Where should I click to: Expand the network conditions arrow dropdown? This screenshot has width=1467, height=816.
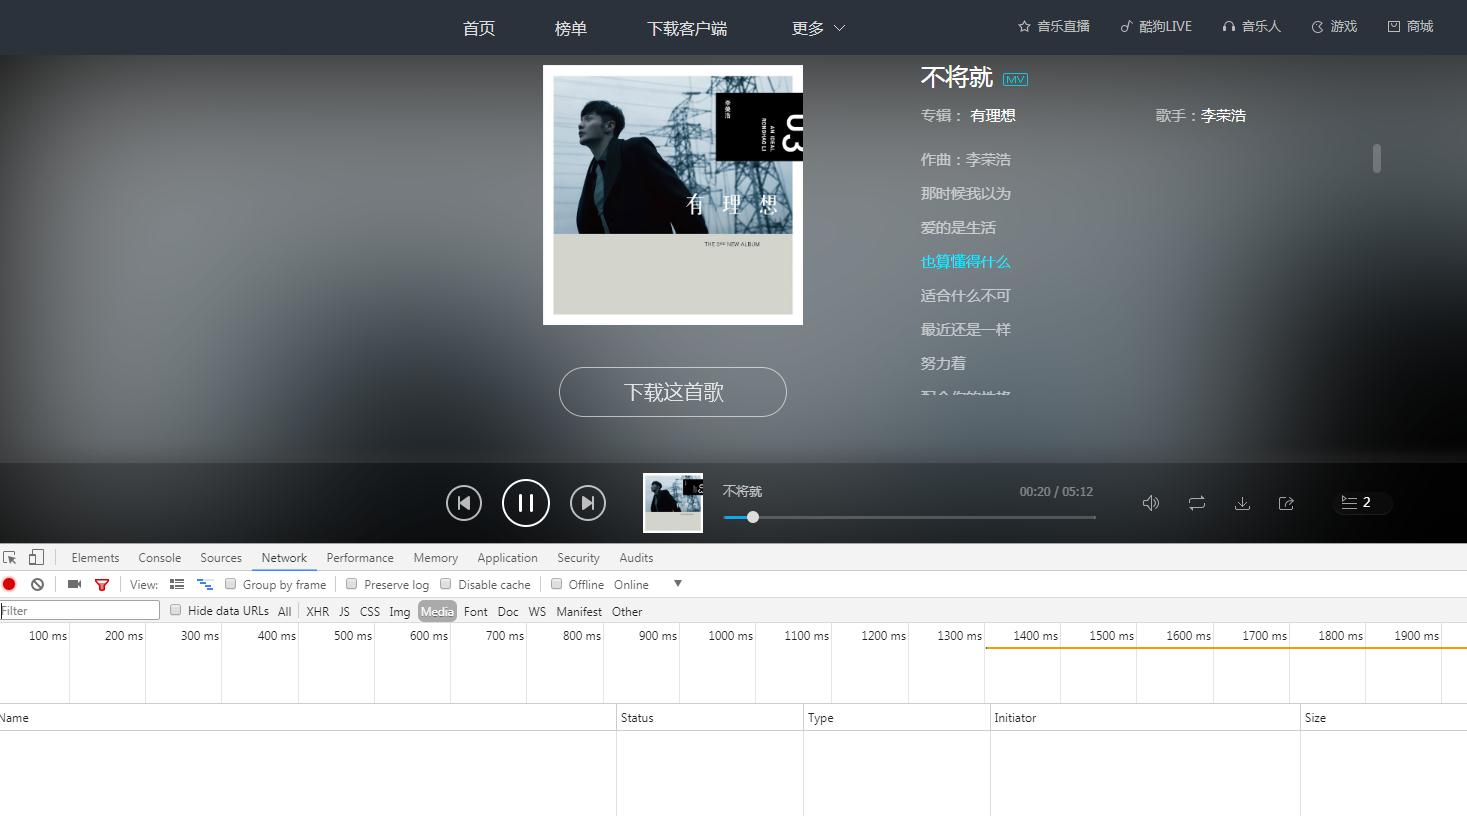click(x=678, y=584)
